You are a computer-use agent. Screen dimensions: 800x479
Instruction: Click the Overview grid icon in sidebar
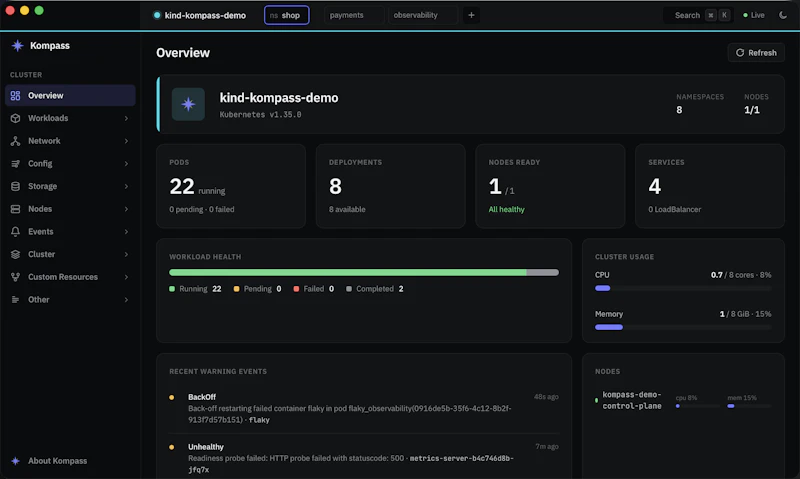15,95
